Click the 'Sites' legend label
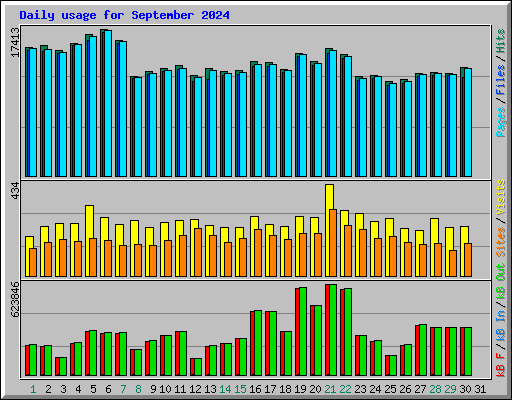This screenshot has height=400, width=512. (500, 242)
